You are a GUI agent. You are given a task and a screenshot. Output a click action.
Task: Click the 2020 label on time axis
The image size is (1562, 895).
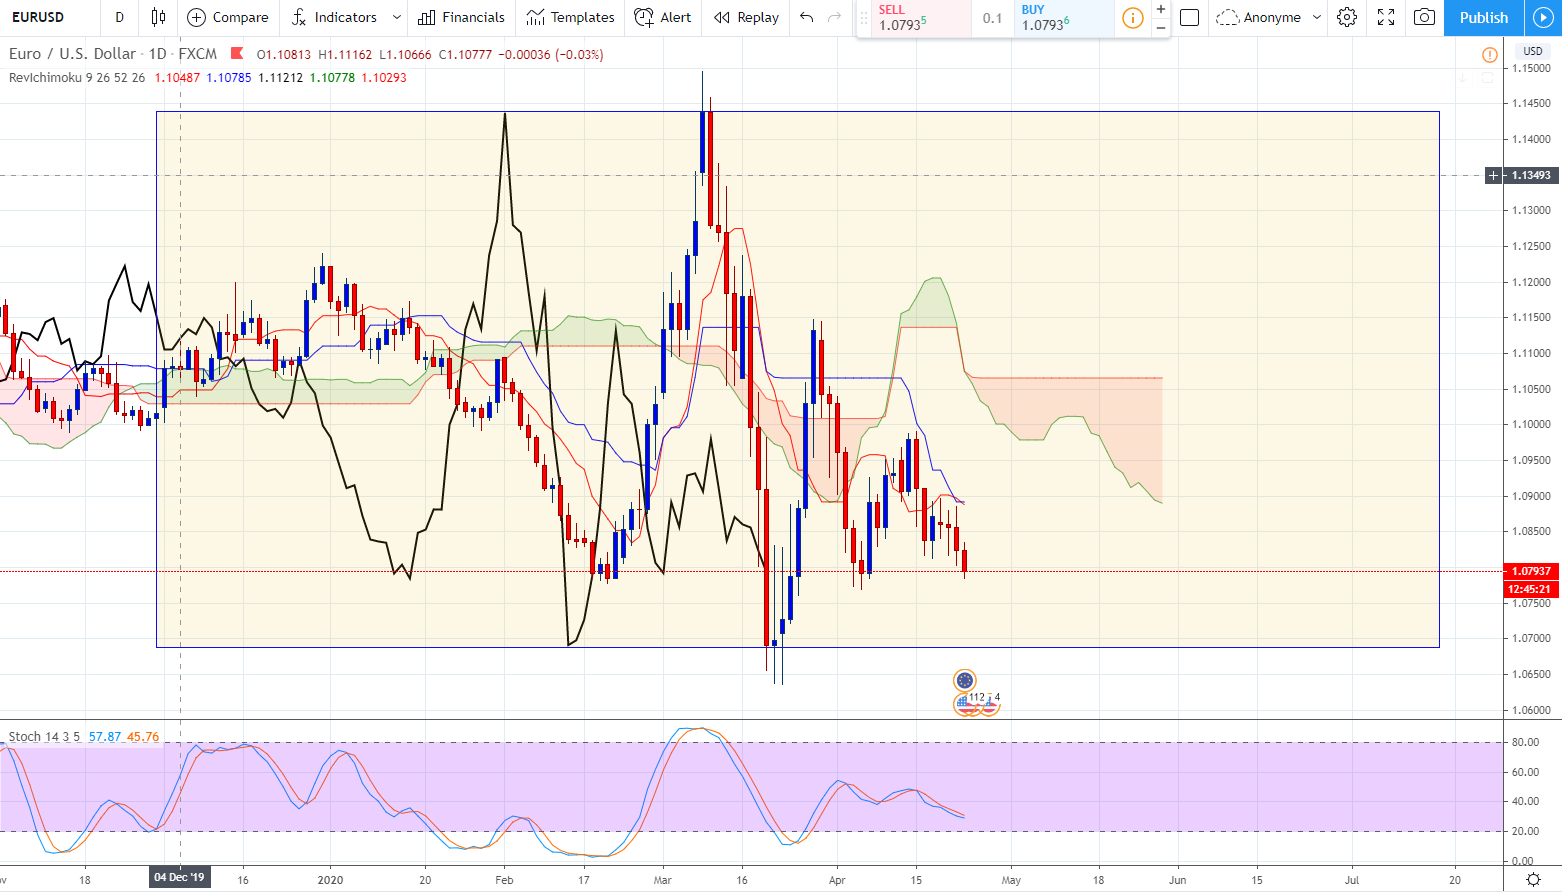330,880
